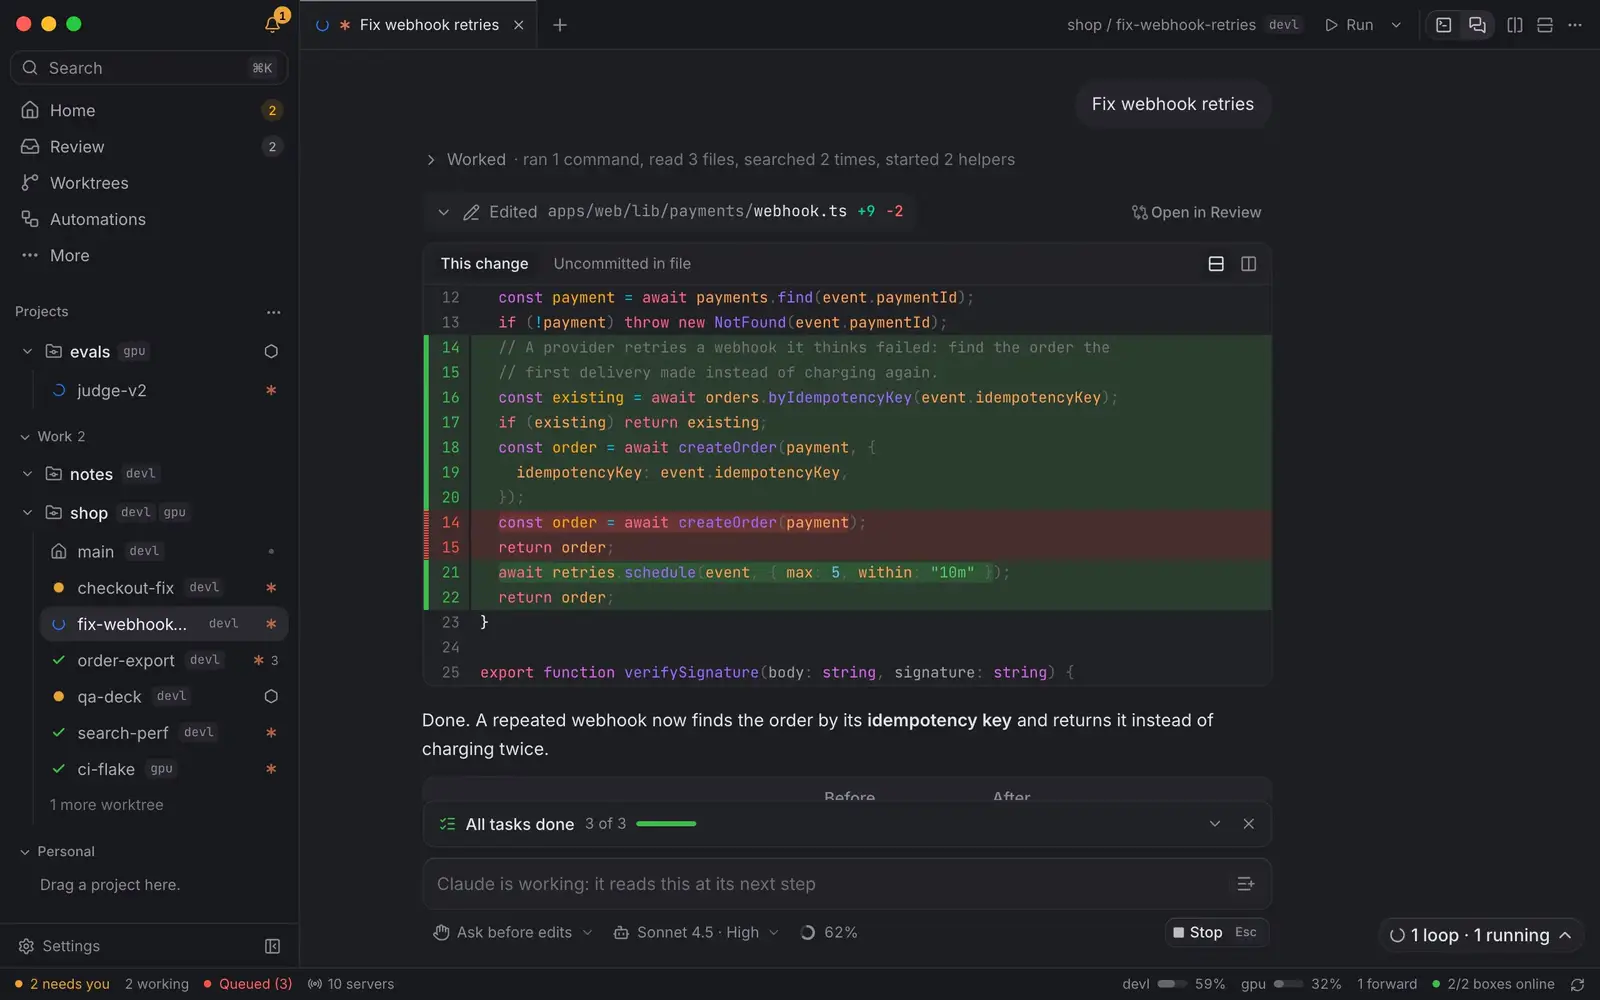Collapse the shop project tree
Image resolution: width=1600 pixels, height=1000 pixels.
click(27, 512)
